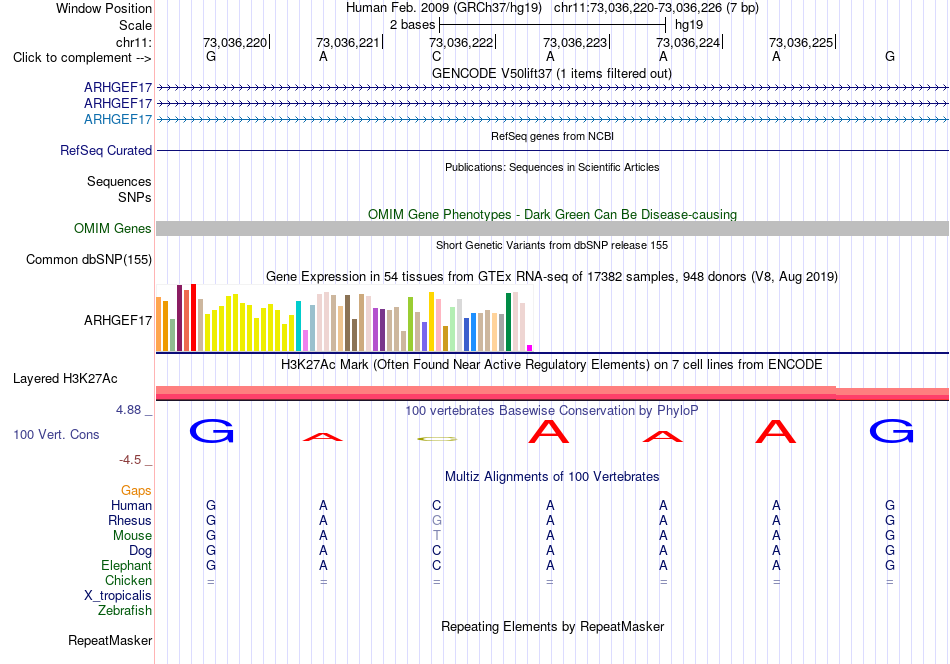This screenshot has width=950, height=664.
Task: Click the Elephant species label
Action: (x=126, y=565)
